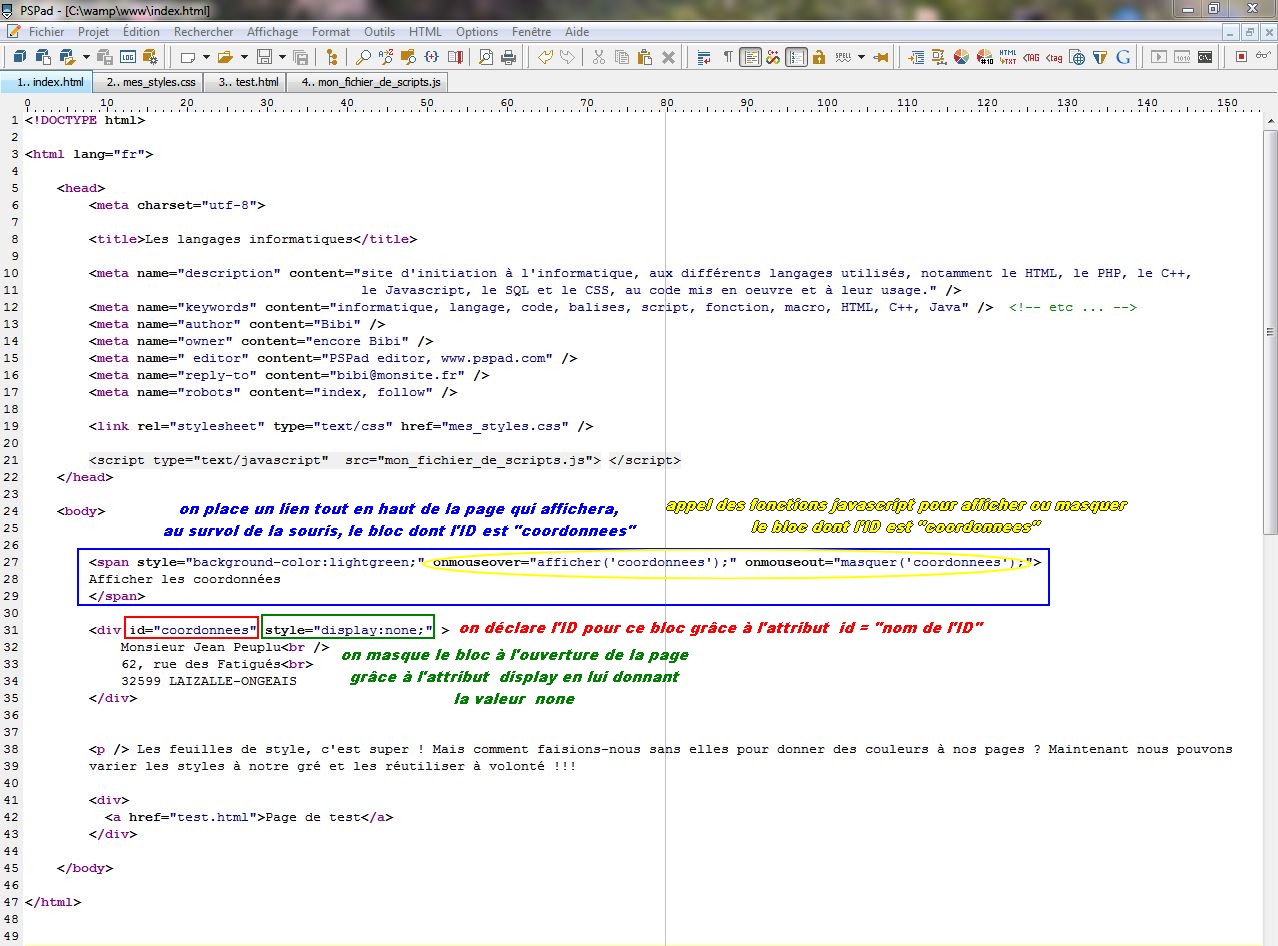Click the command prompt console icon

1205,57
